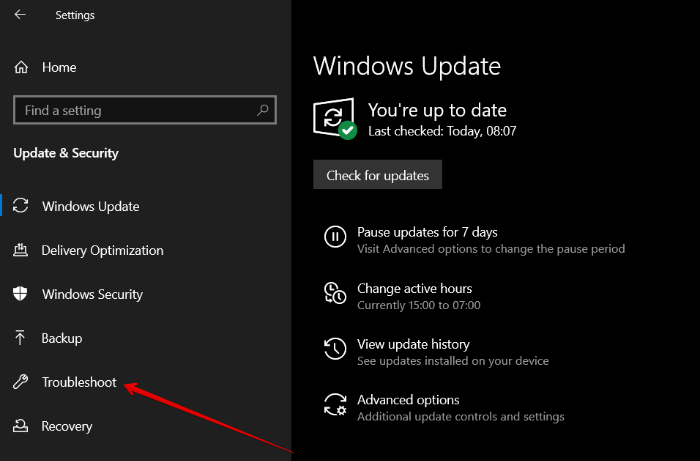Open Backup section
Viewport: 700px width, 461px height.
[x=62, y=338]
